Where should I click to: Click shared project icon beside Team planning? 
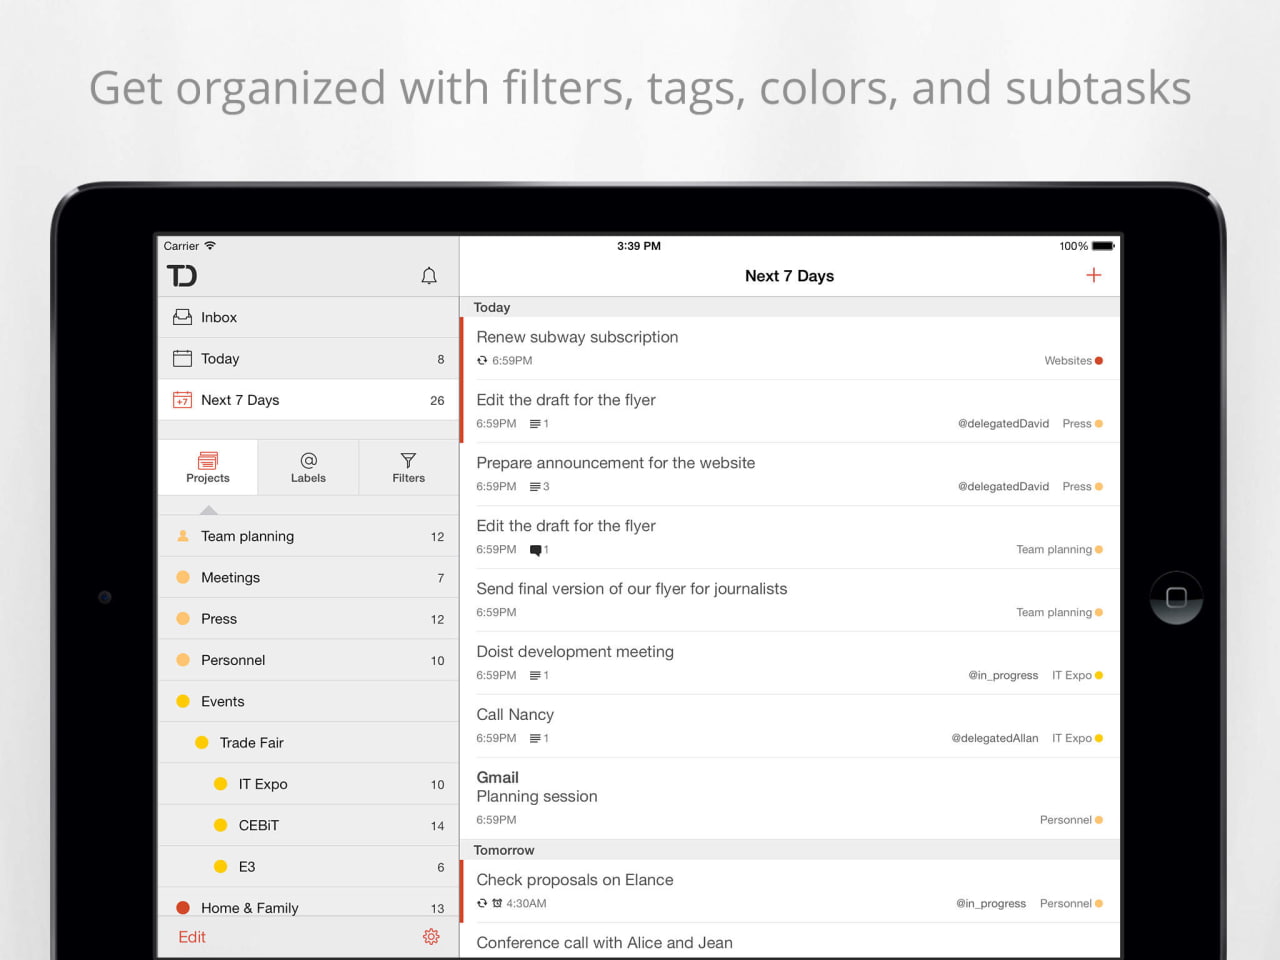[183, 536]
